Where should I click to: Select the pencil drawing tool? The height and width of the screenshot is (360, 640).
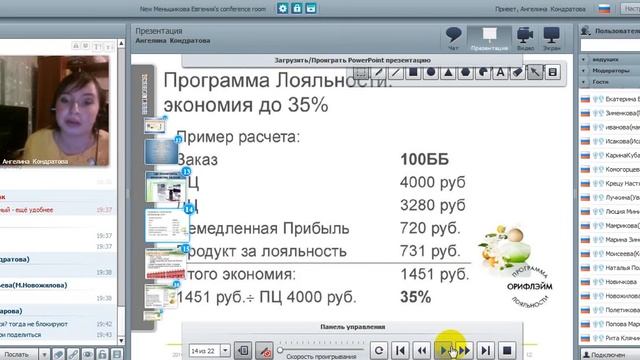[378, 73]
